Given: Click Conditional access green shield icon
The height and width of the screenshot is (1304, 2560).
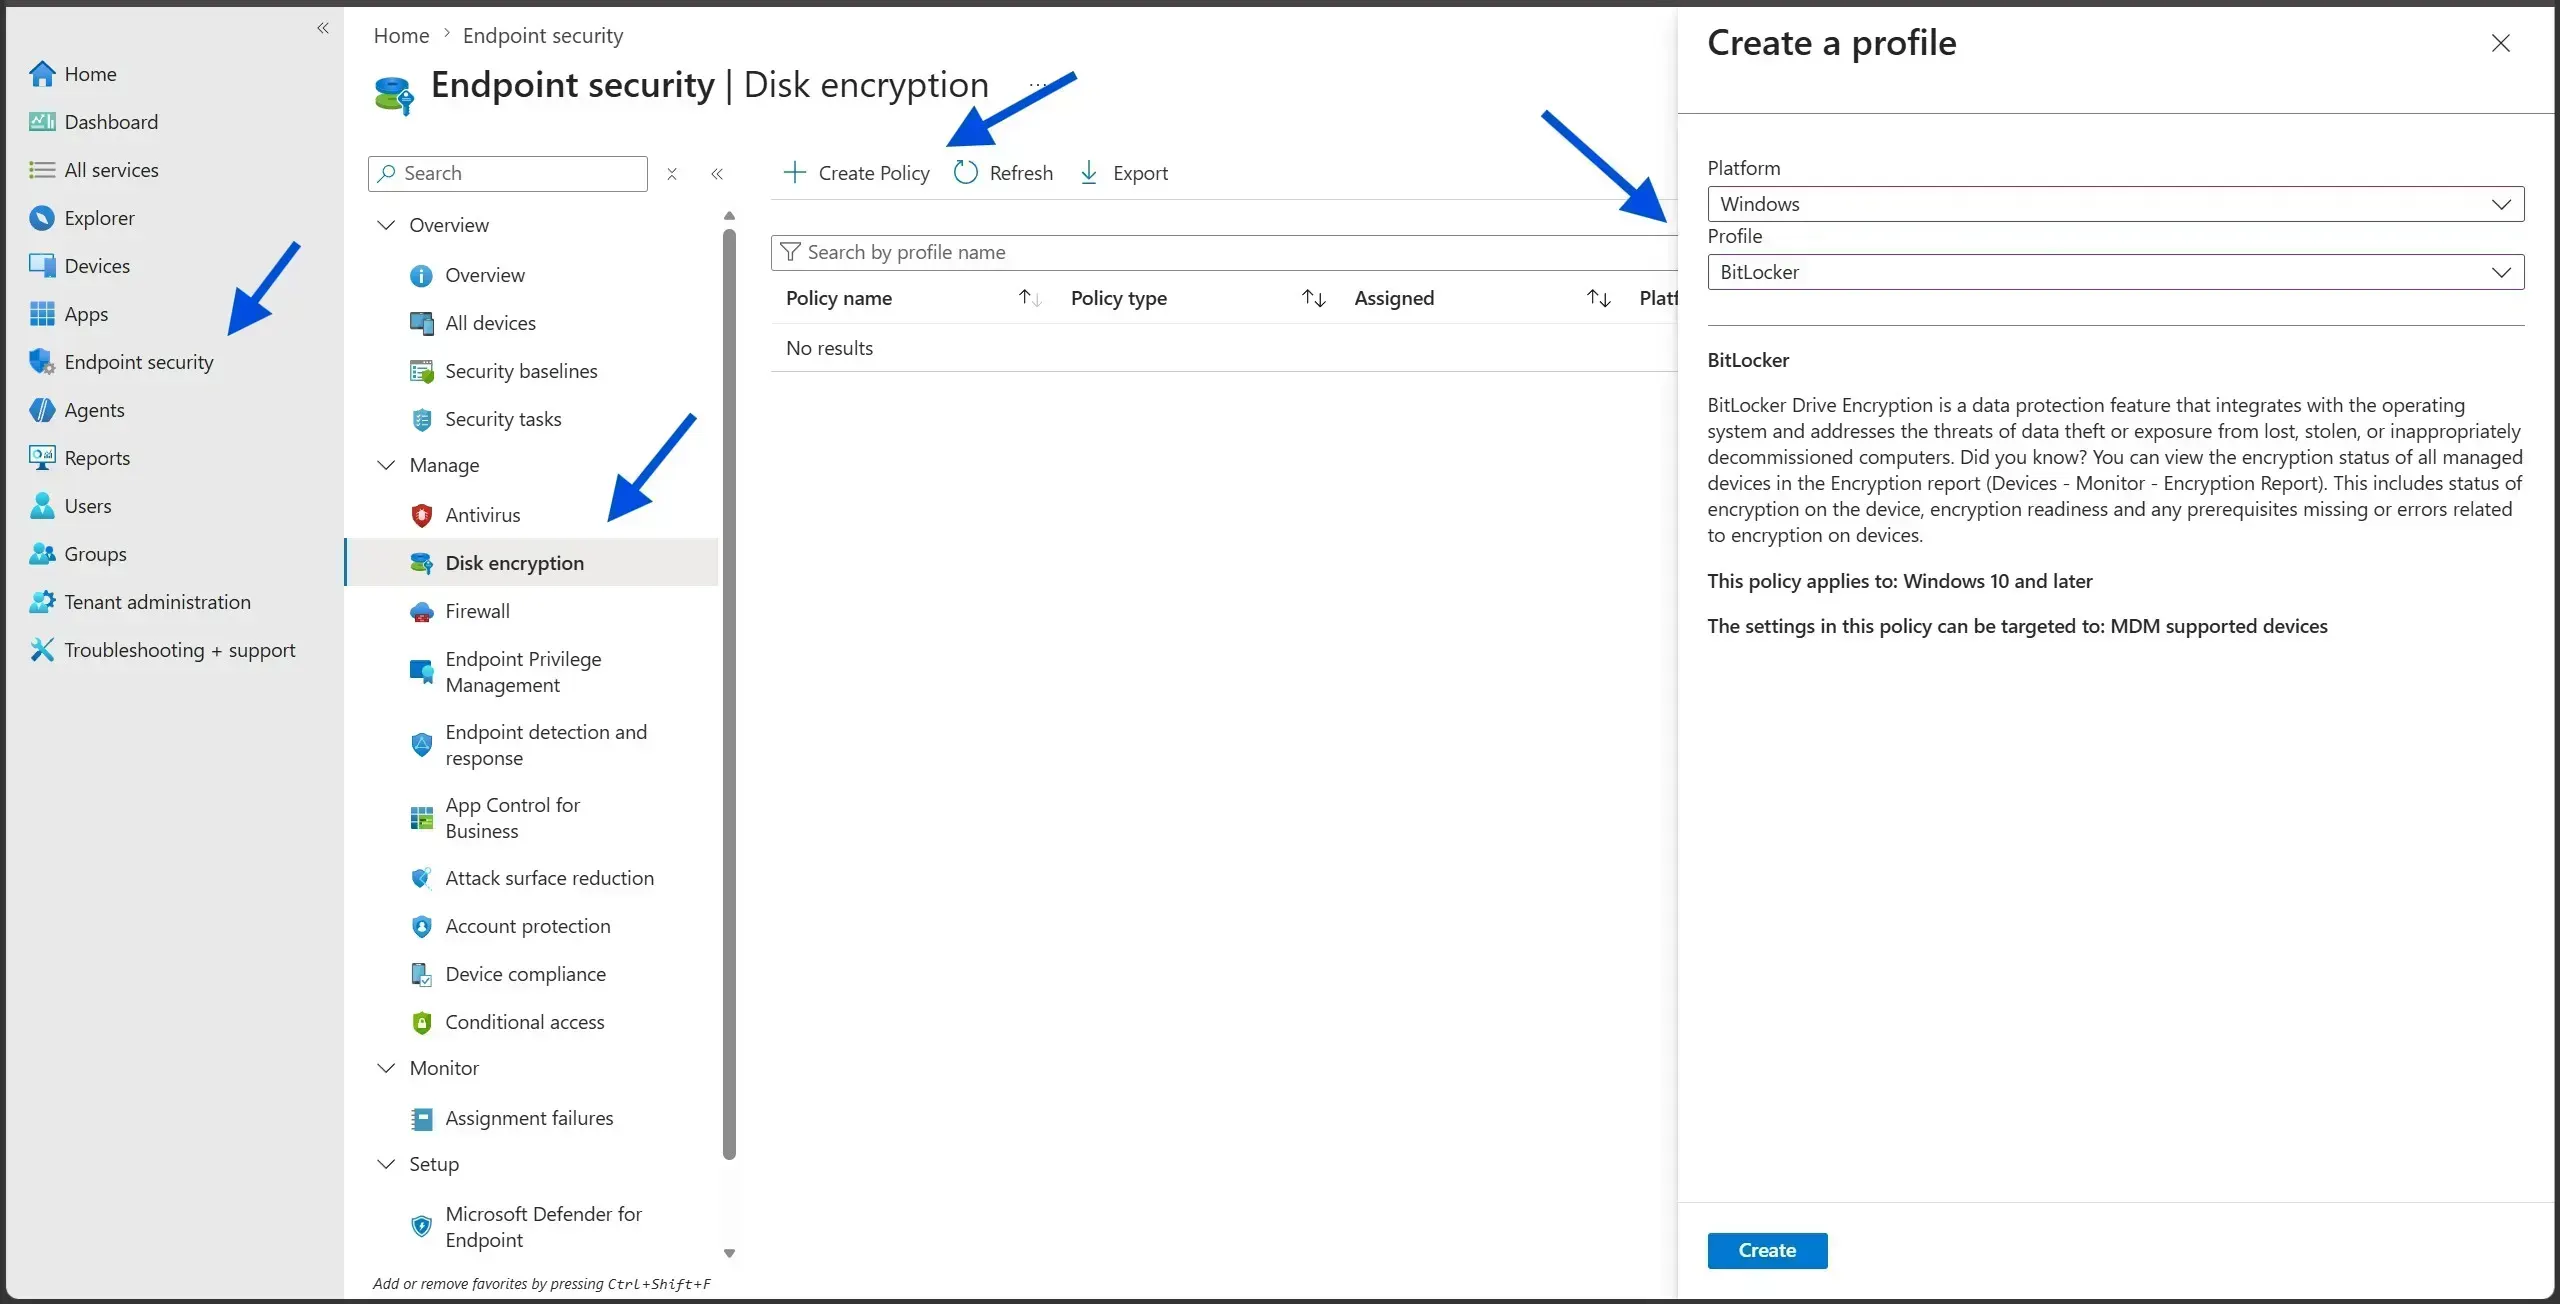Looking at the screenshot, I should (x=422, y=1023).
